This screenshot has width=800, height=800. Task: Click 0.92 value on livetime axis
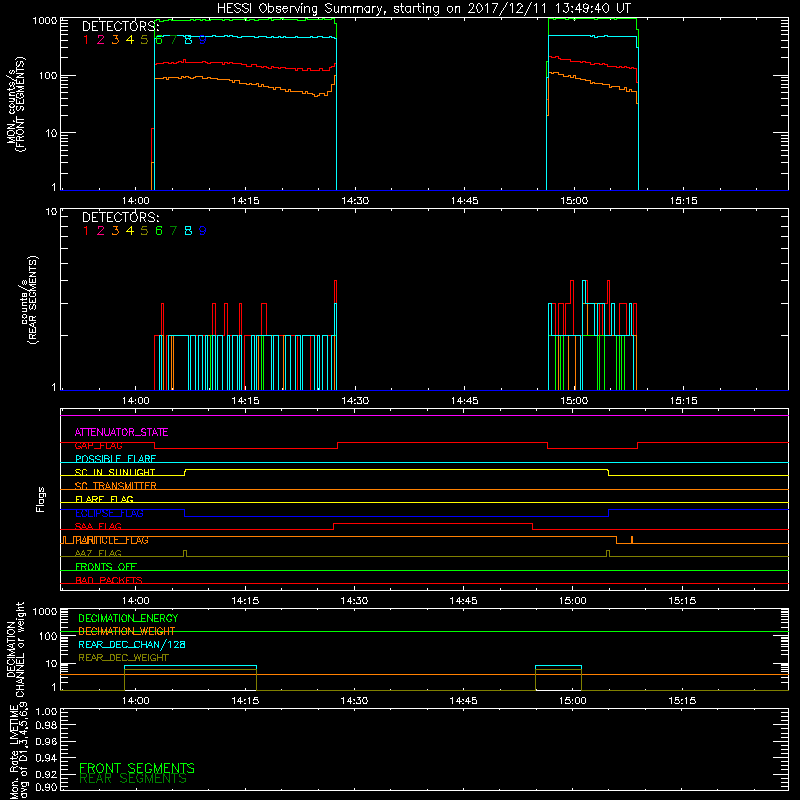(x=46, y=774)
